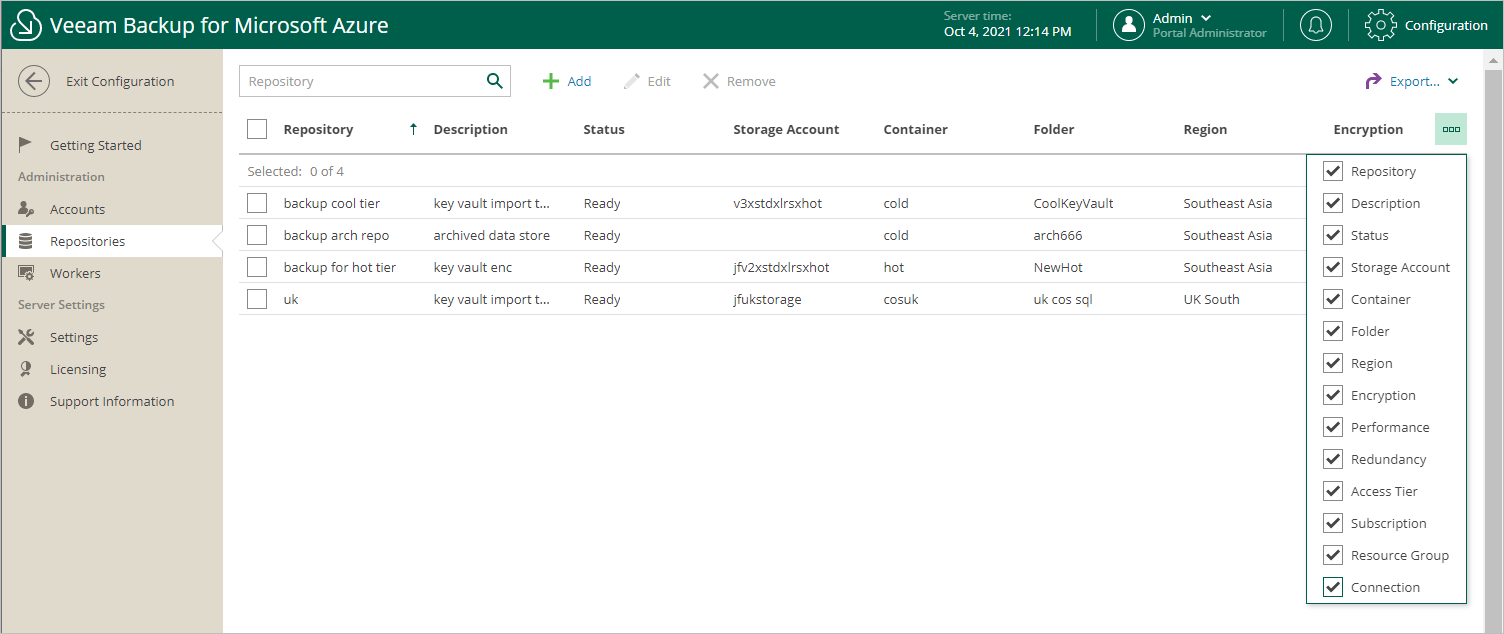Screen dimensions: 1504x634
Task: Click the arch666 folder cell
Action: (1058, 235)
